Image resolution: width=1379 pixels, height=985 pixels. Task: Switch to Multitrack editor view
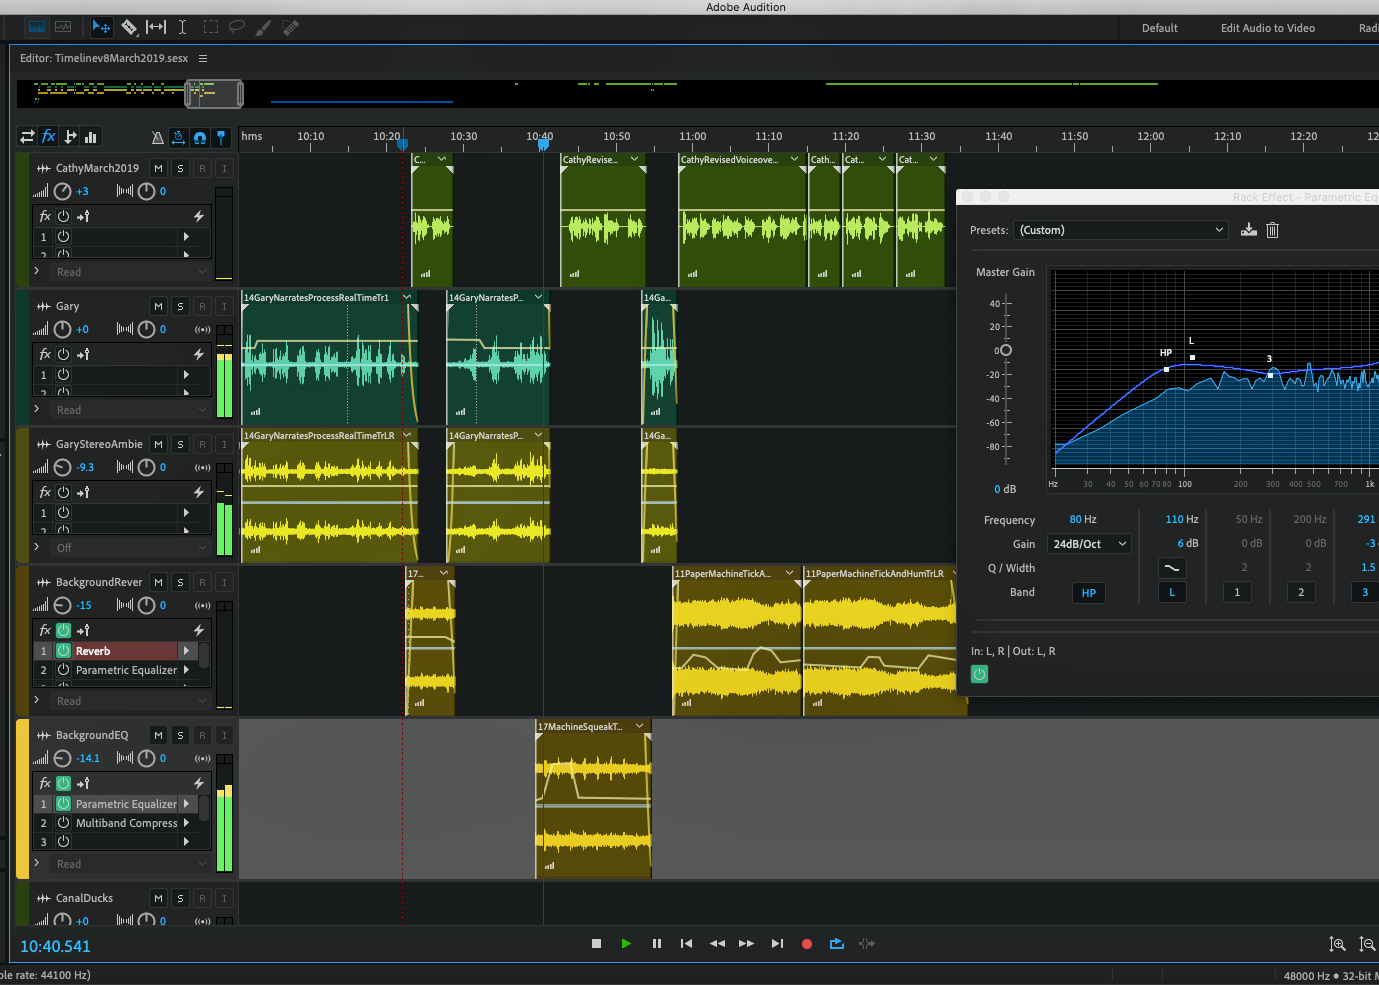point(63,27)
